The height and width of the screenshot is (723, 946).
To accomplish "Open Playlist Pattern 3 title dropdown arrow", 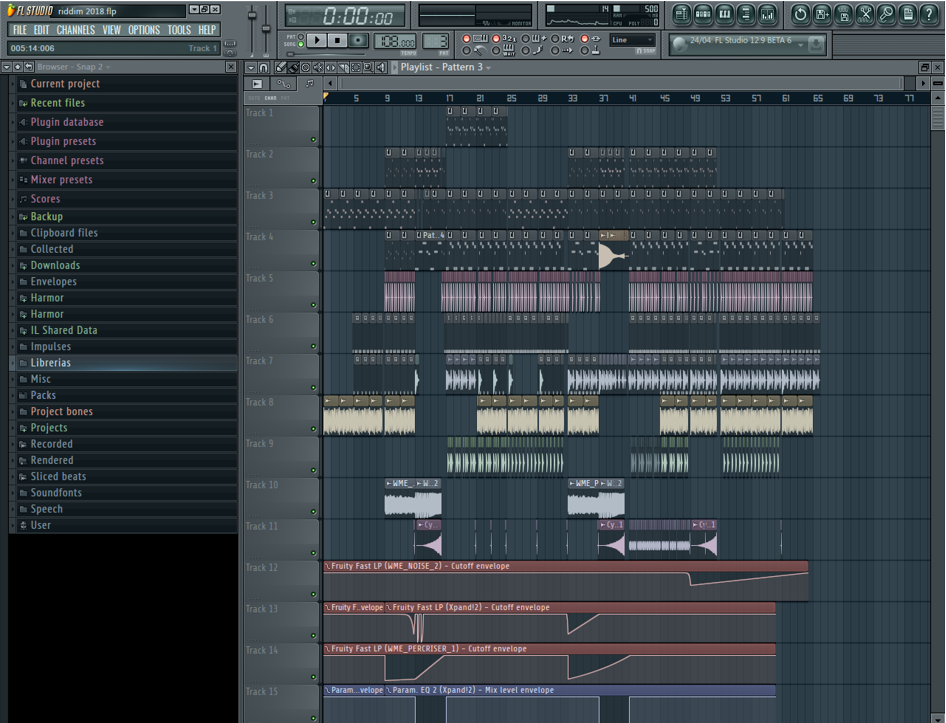I will point(488,67).
